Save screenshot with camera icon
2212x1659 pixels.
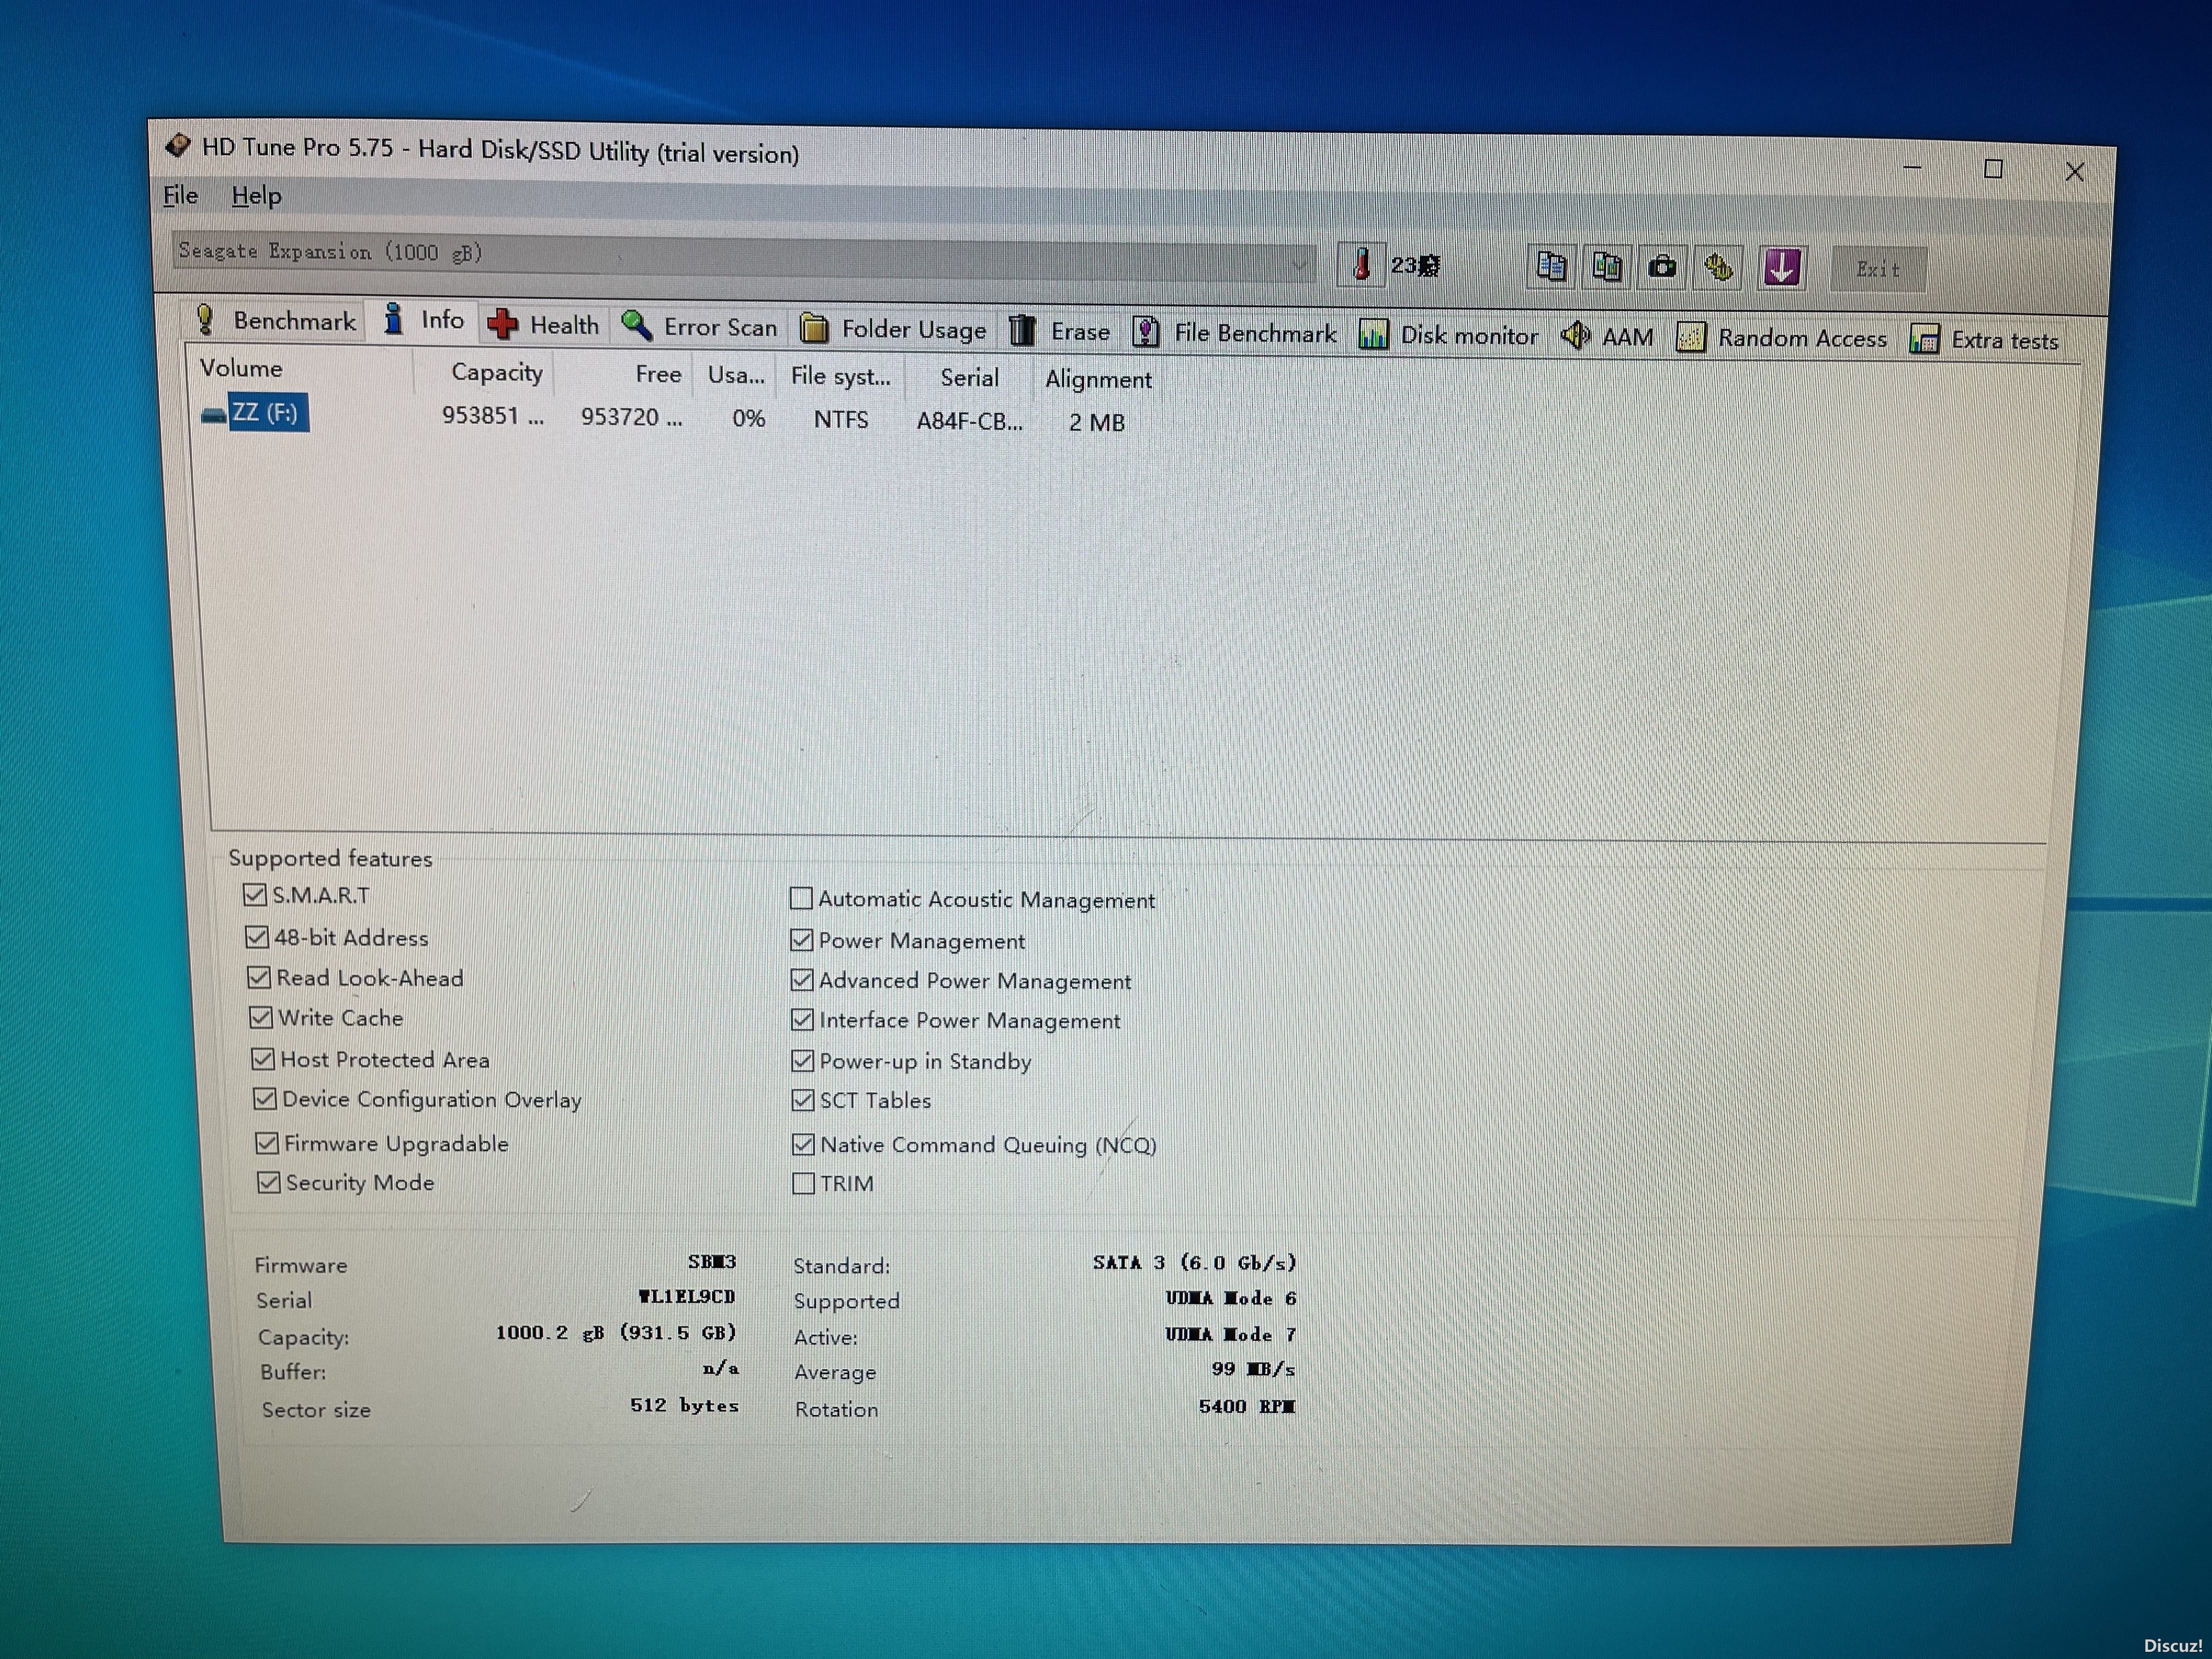[1662, 267]
